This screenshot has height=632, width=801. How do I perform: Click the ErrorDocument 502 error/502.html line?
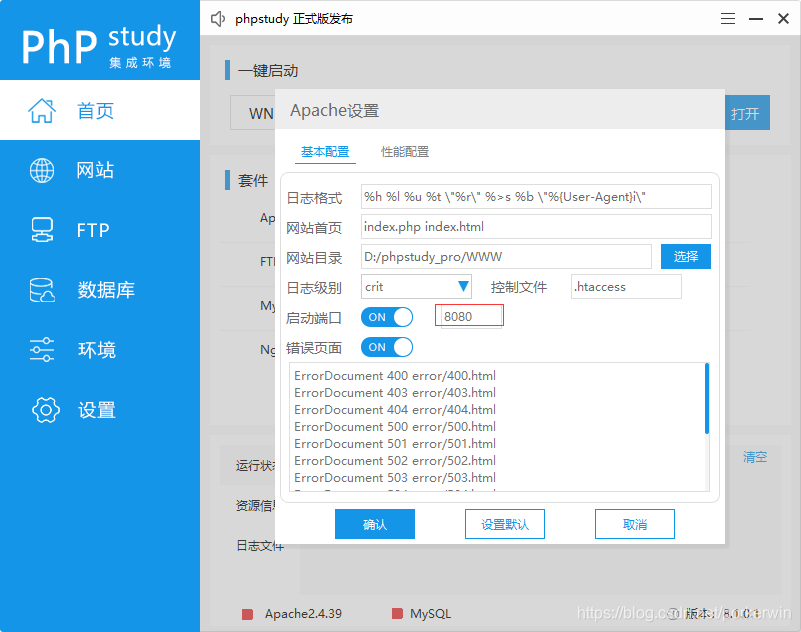tap(395, 460)
